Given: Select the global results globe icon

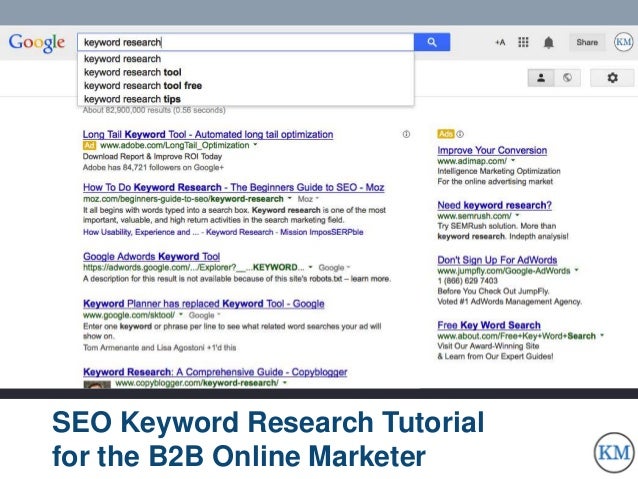Looking at the screenshot, I should (567, 78).
